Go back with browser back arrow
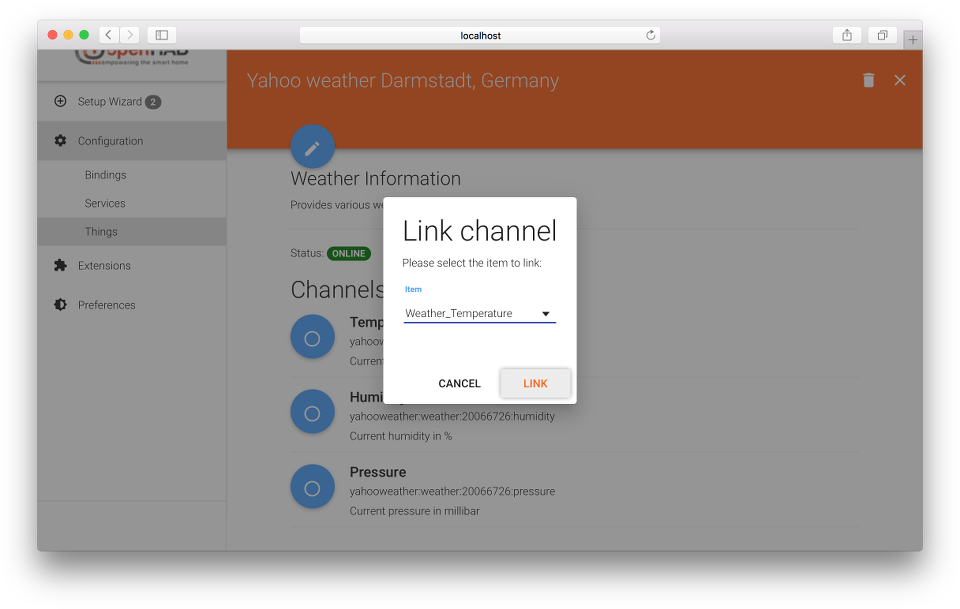Viewport: 960px width, 609px height. (109, 35)
